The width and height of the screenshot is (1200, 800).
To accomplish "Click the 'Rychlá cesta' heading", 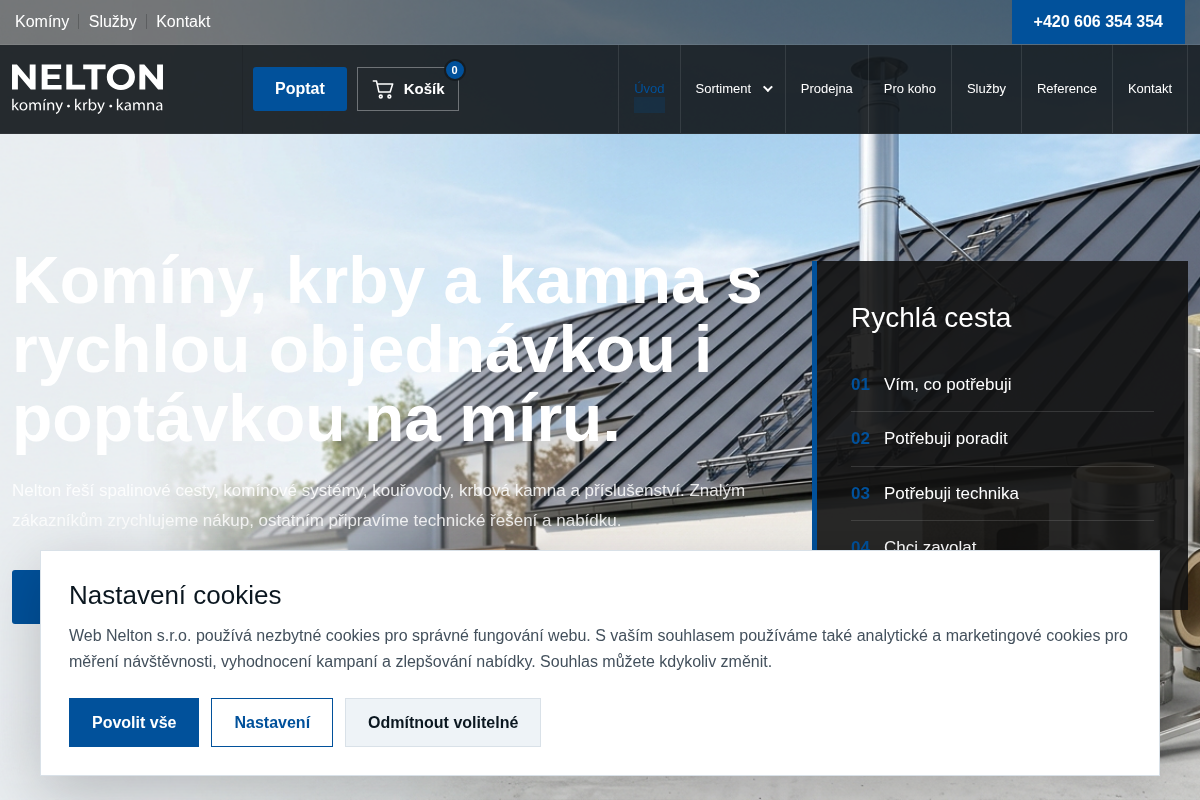I will tap(931, 318).
